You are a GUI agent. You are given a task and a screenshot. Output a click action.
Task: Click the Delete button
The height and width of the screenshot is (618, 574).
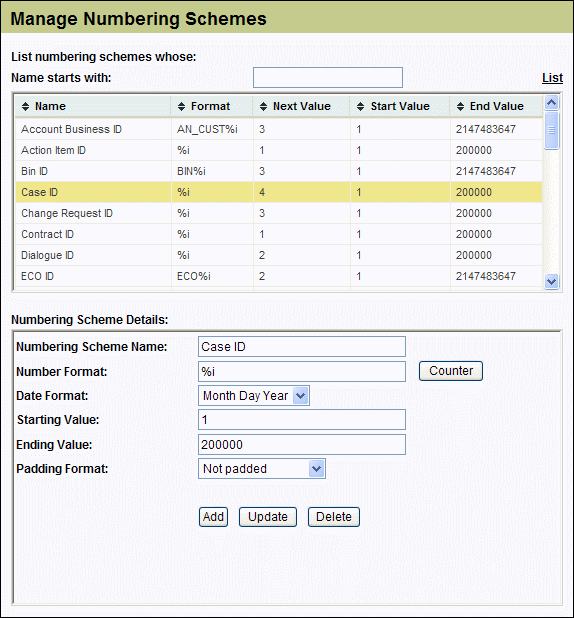(334, 517)
